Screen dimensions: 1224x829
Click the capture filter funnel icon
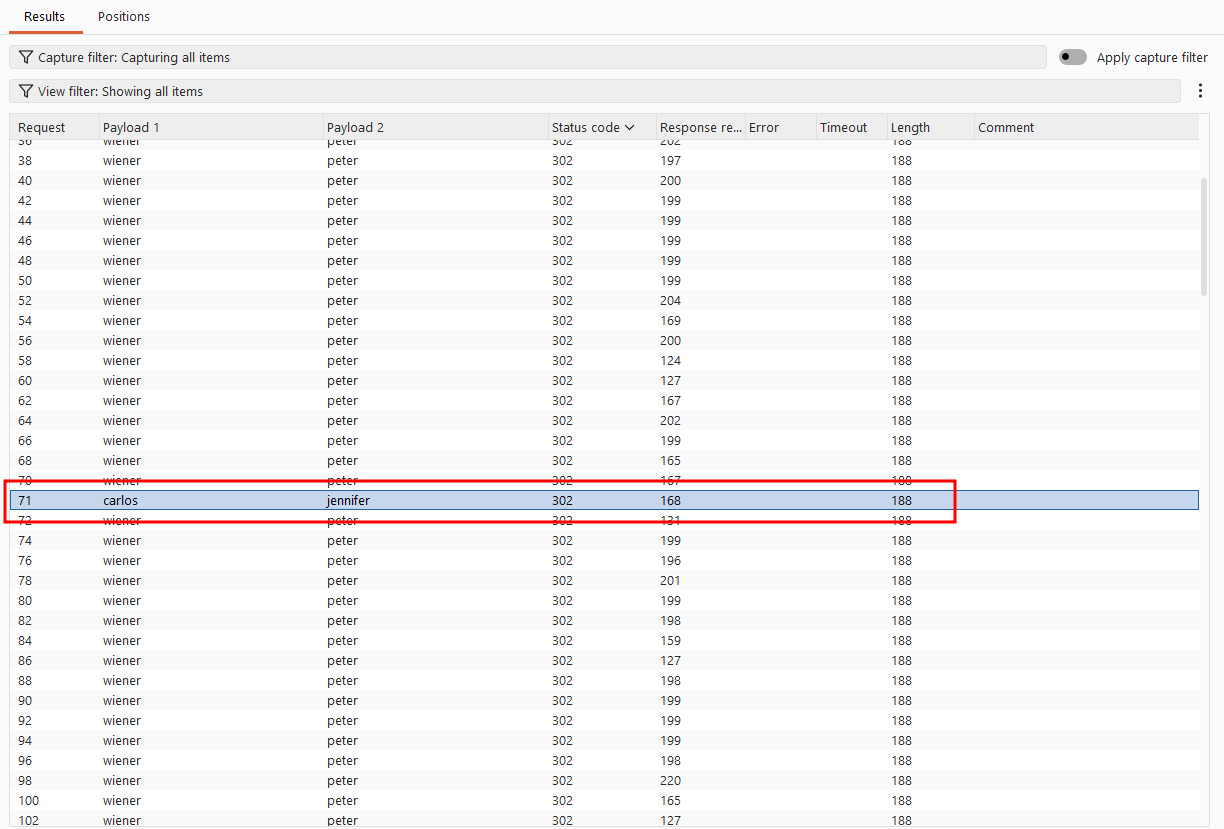[26, 57]
